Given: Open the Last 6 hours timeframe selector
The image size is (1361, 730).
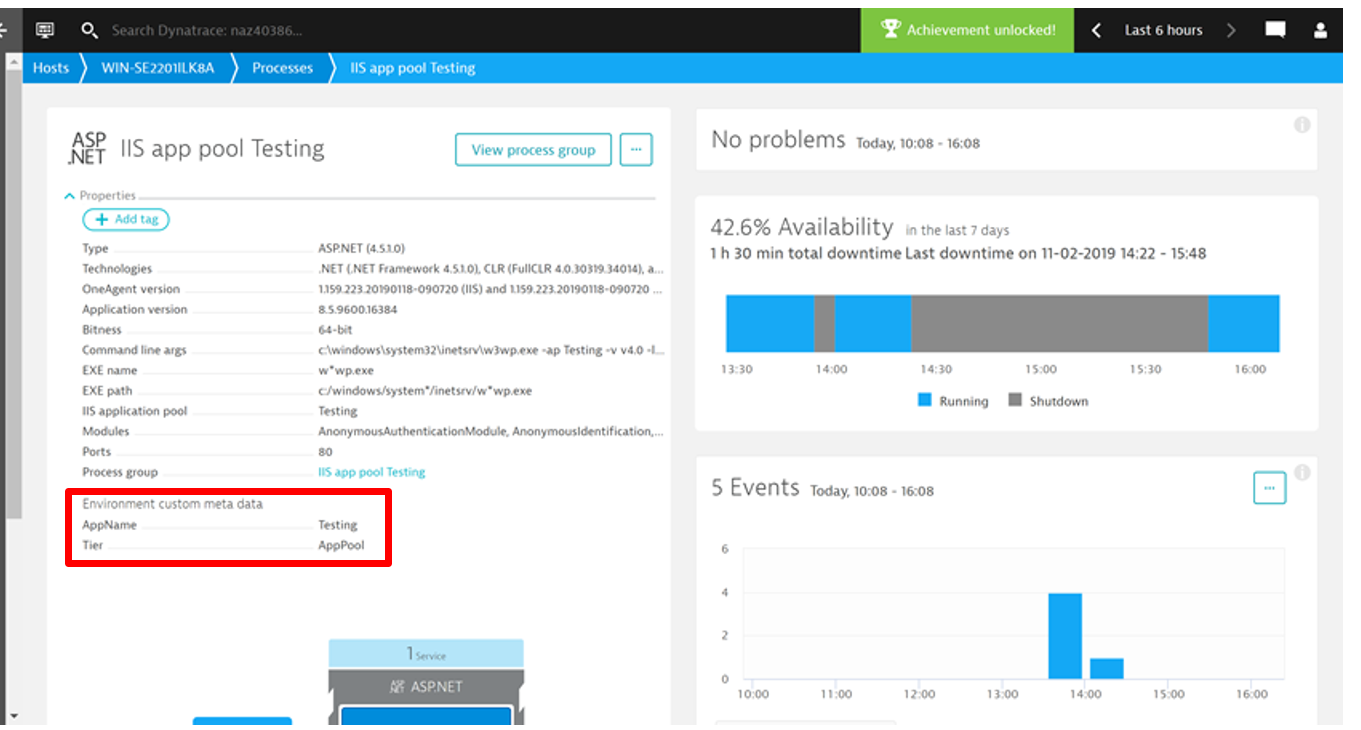Looking at the screenshot, I should pyautogui.click(x=1163, y=30).
